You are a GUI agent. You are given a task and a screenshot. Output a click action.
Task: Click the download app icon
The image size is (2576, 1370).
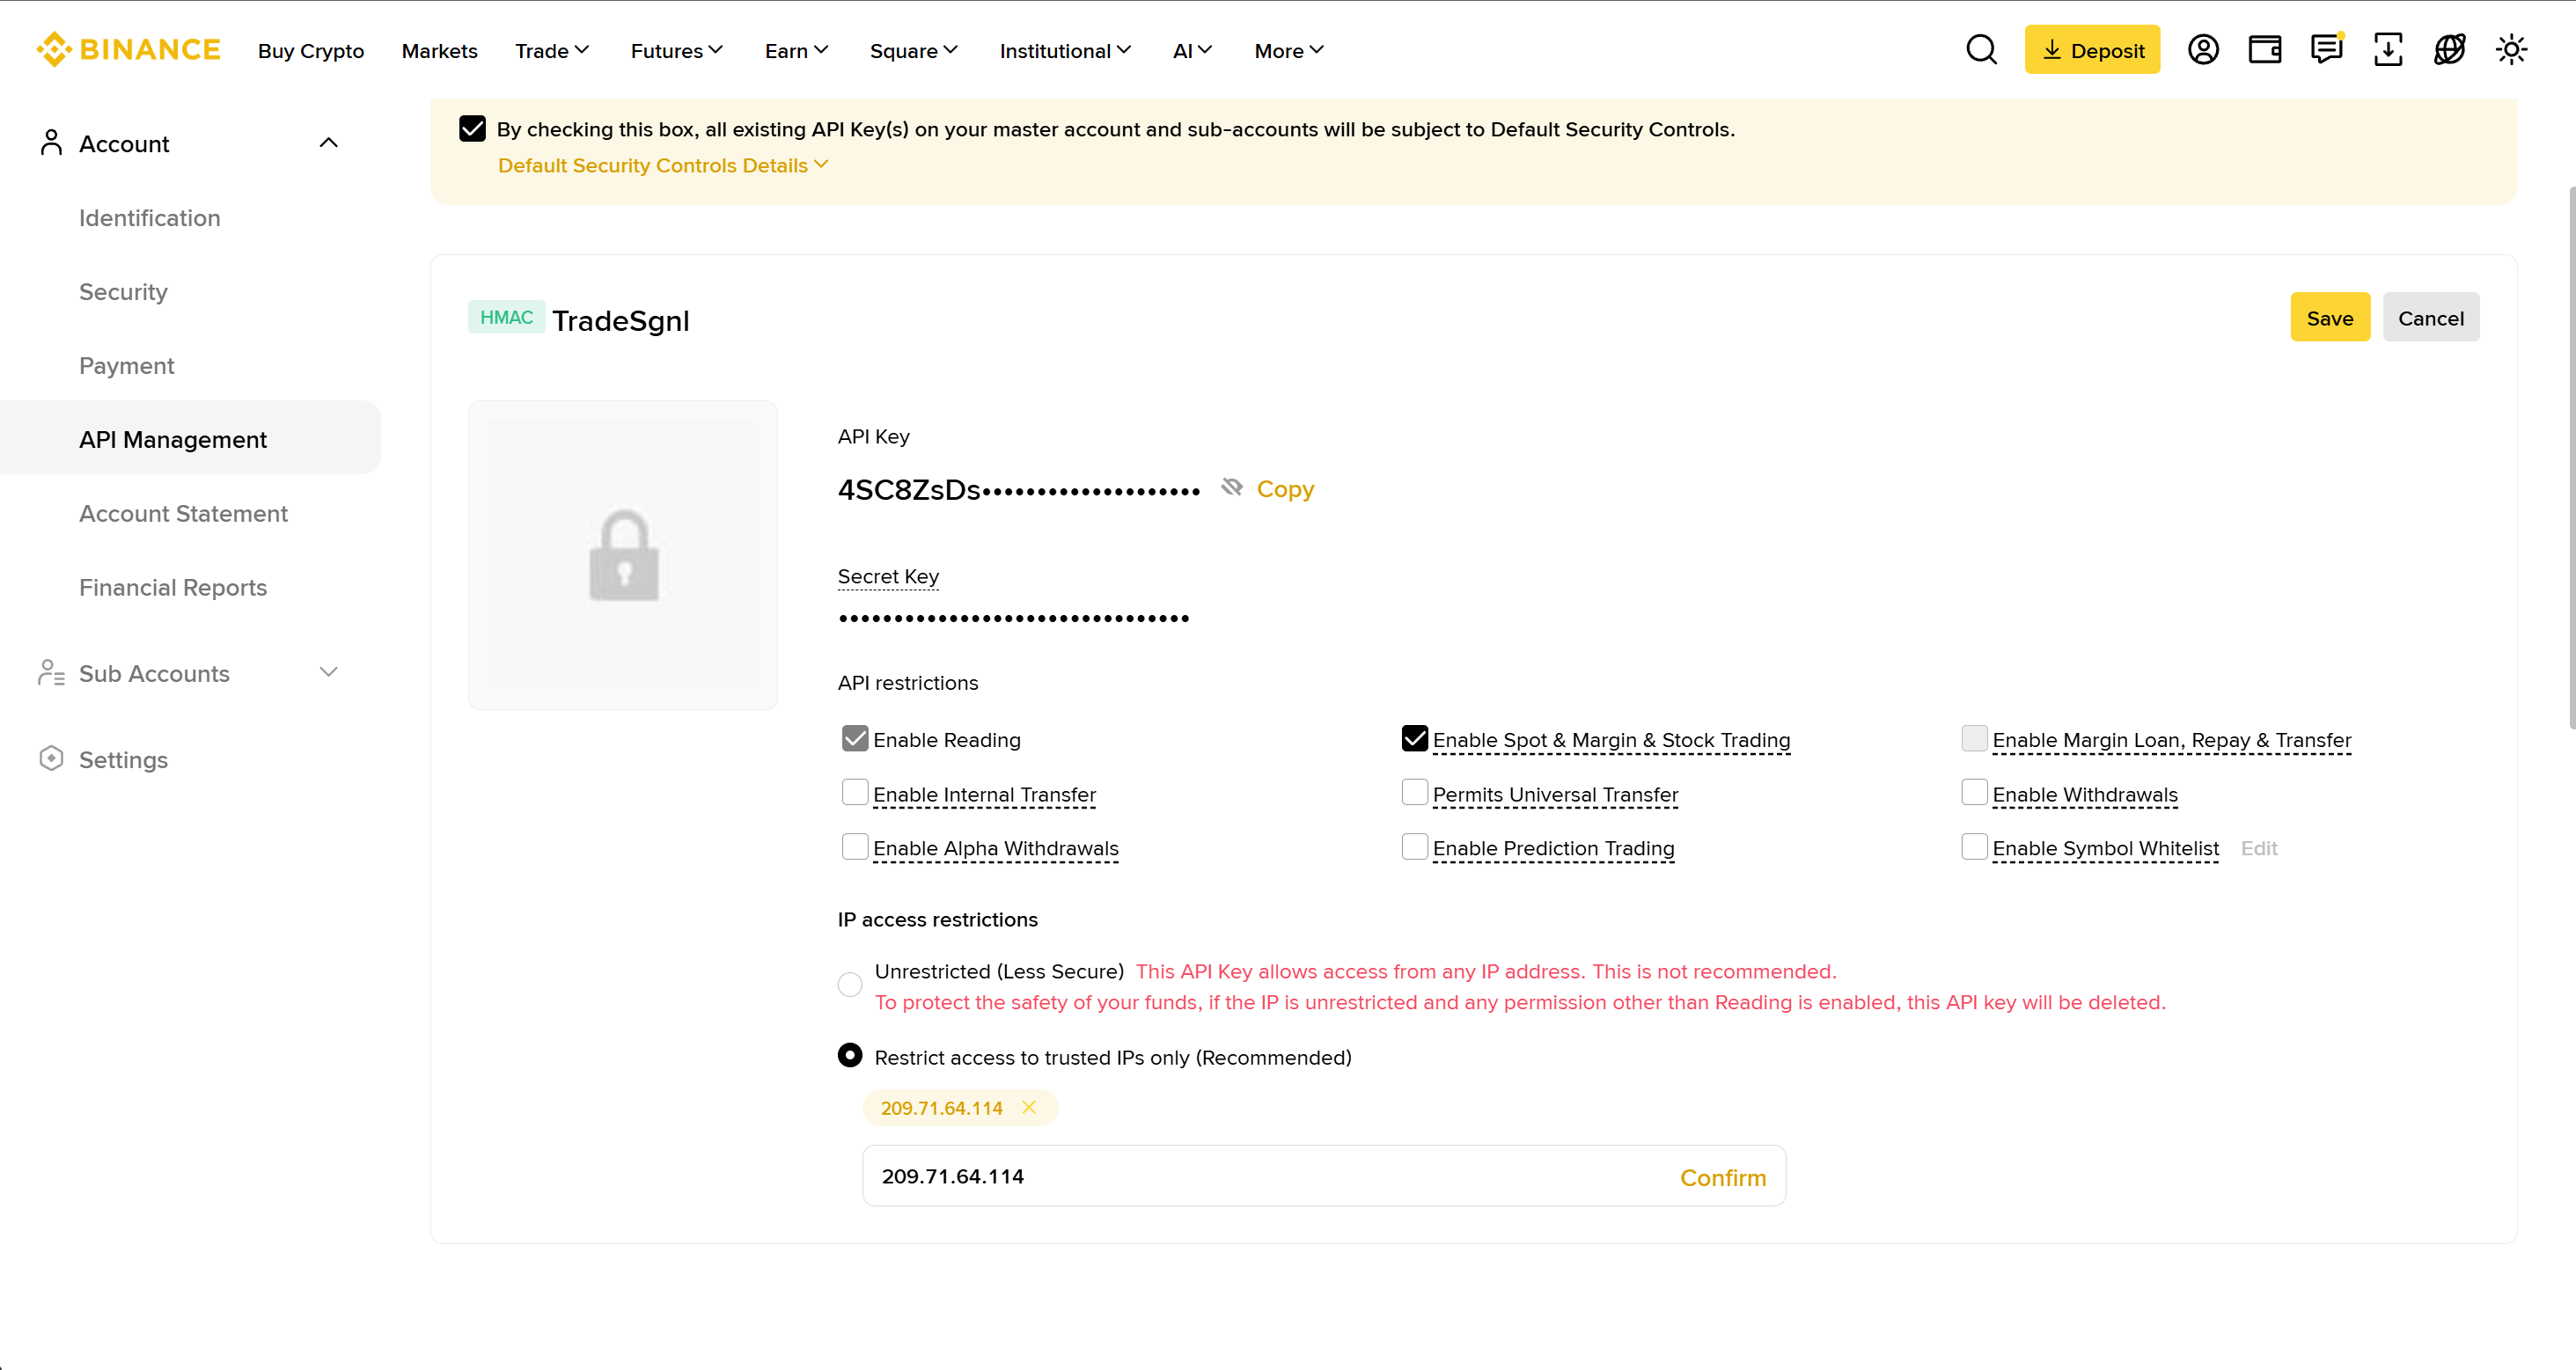point(2388,49)
